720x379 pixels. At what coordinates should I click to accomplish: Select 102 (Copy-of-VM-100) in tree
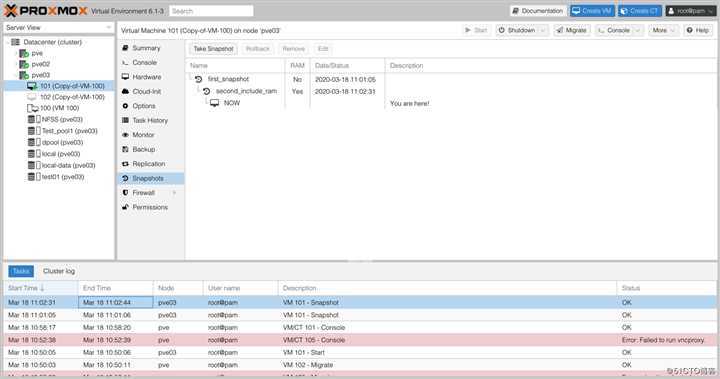coord(72,97)
